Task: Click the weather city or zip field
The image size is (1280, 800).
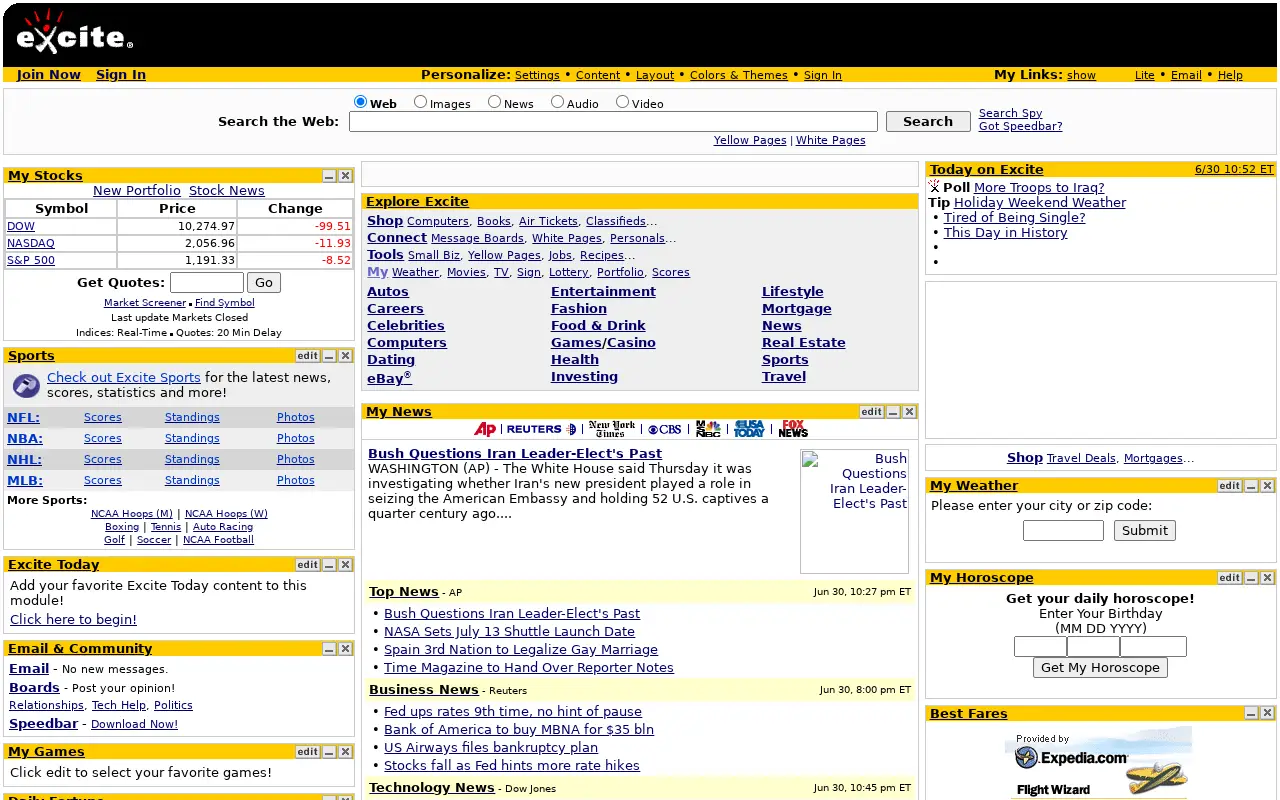Action: (1063, 530)
